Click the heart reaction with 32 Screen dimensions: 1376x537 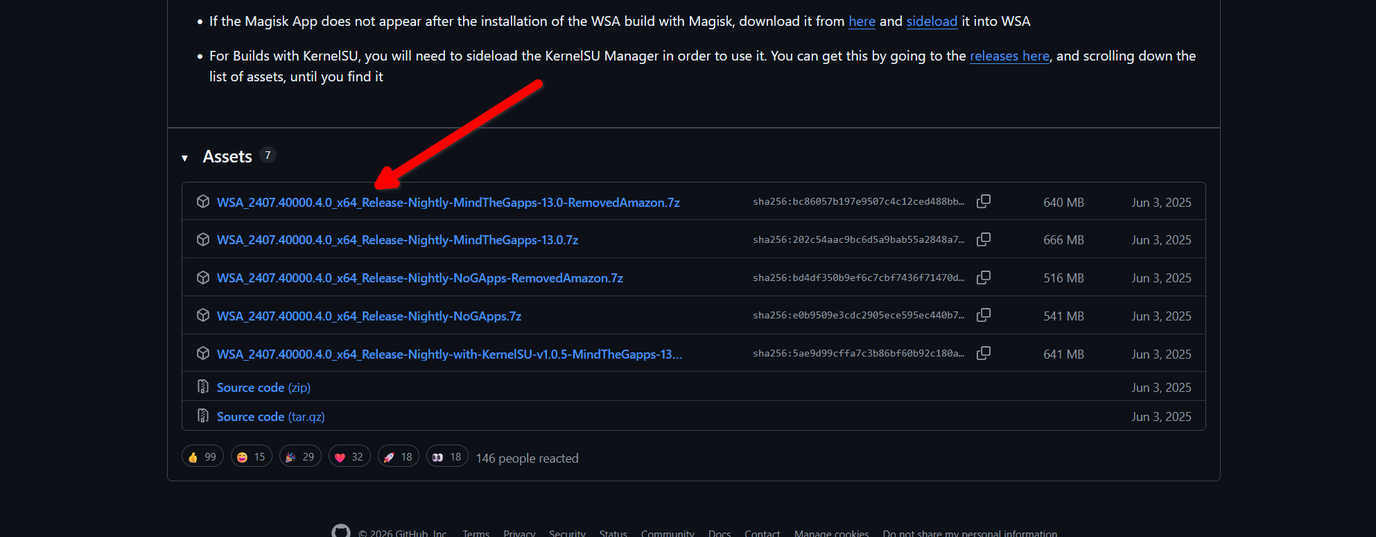(350, 457)
